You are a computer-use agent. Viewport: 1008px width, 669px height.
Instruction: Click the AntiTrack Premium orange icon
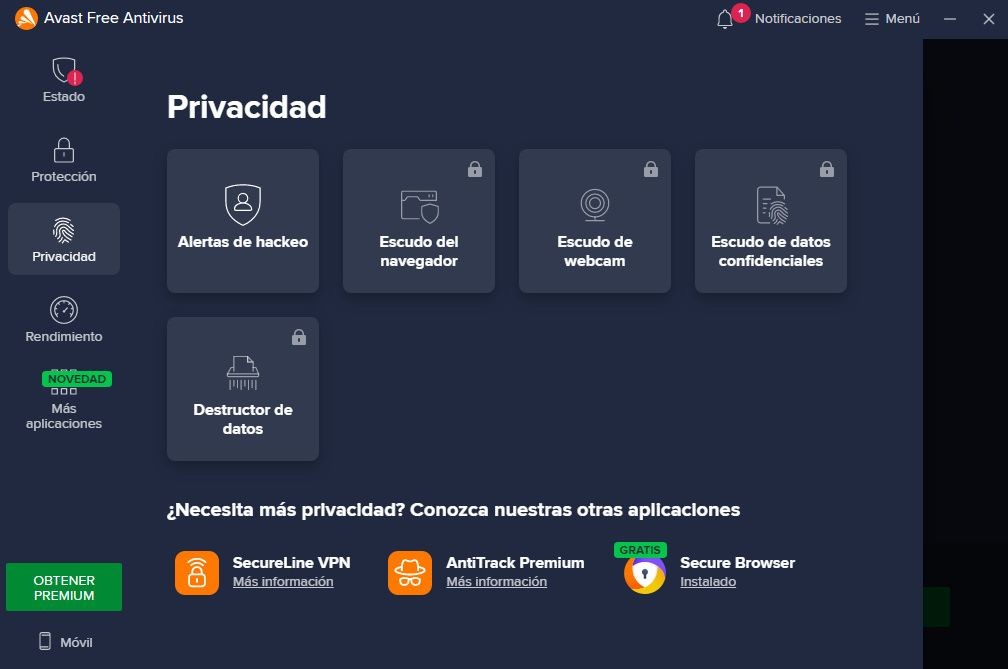[x=410, y=573]
